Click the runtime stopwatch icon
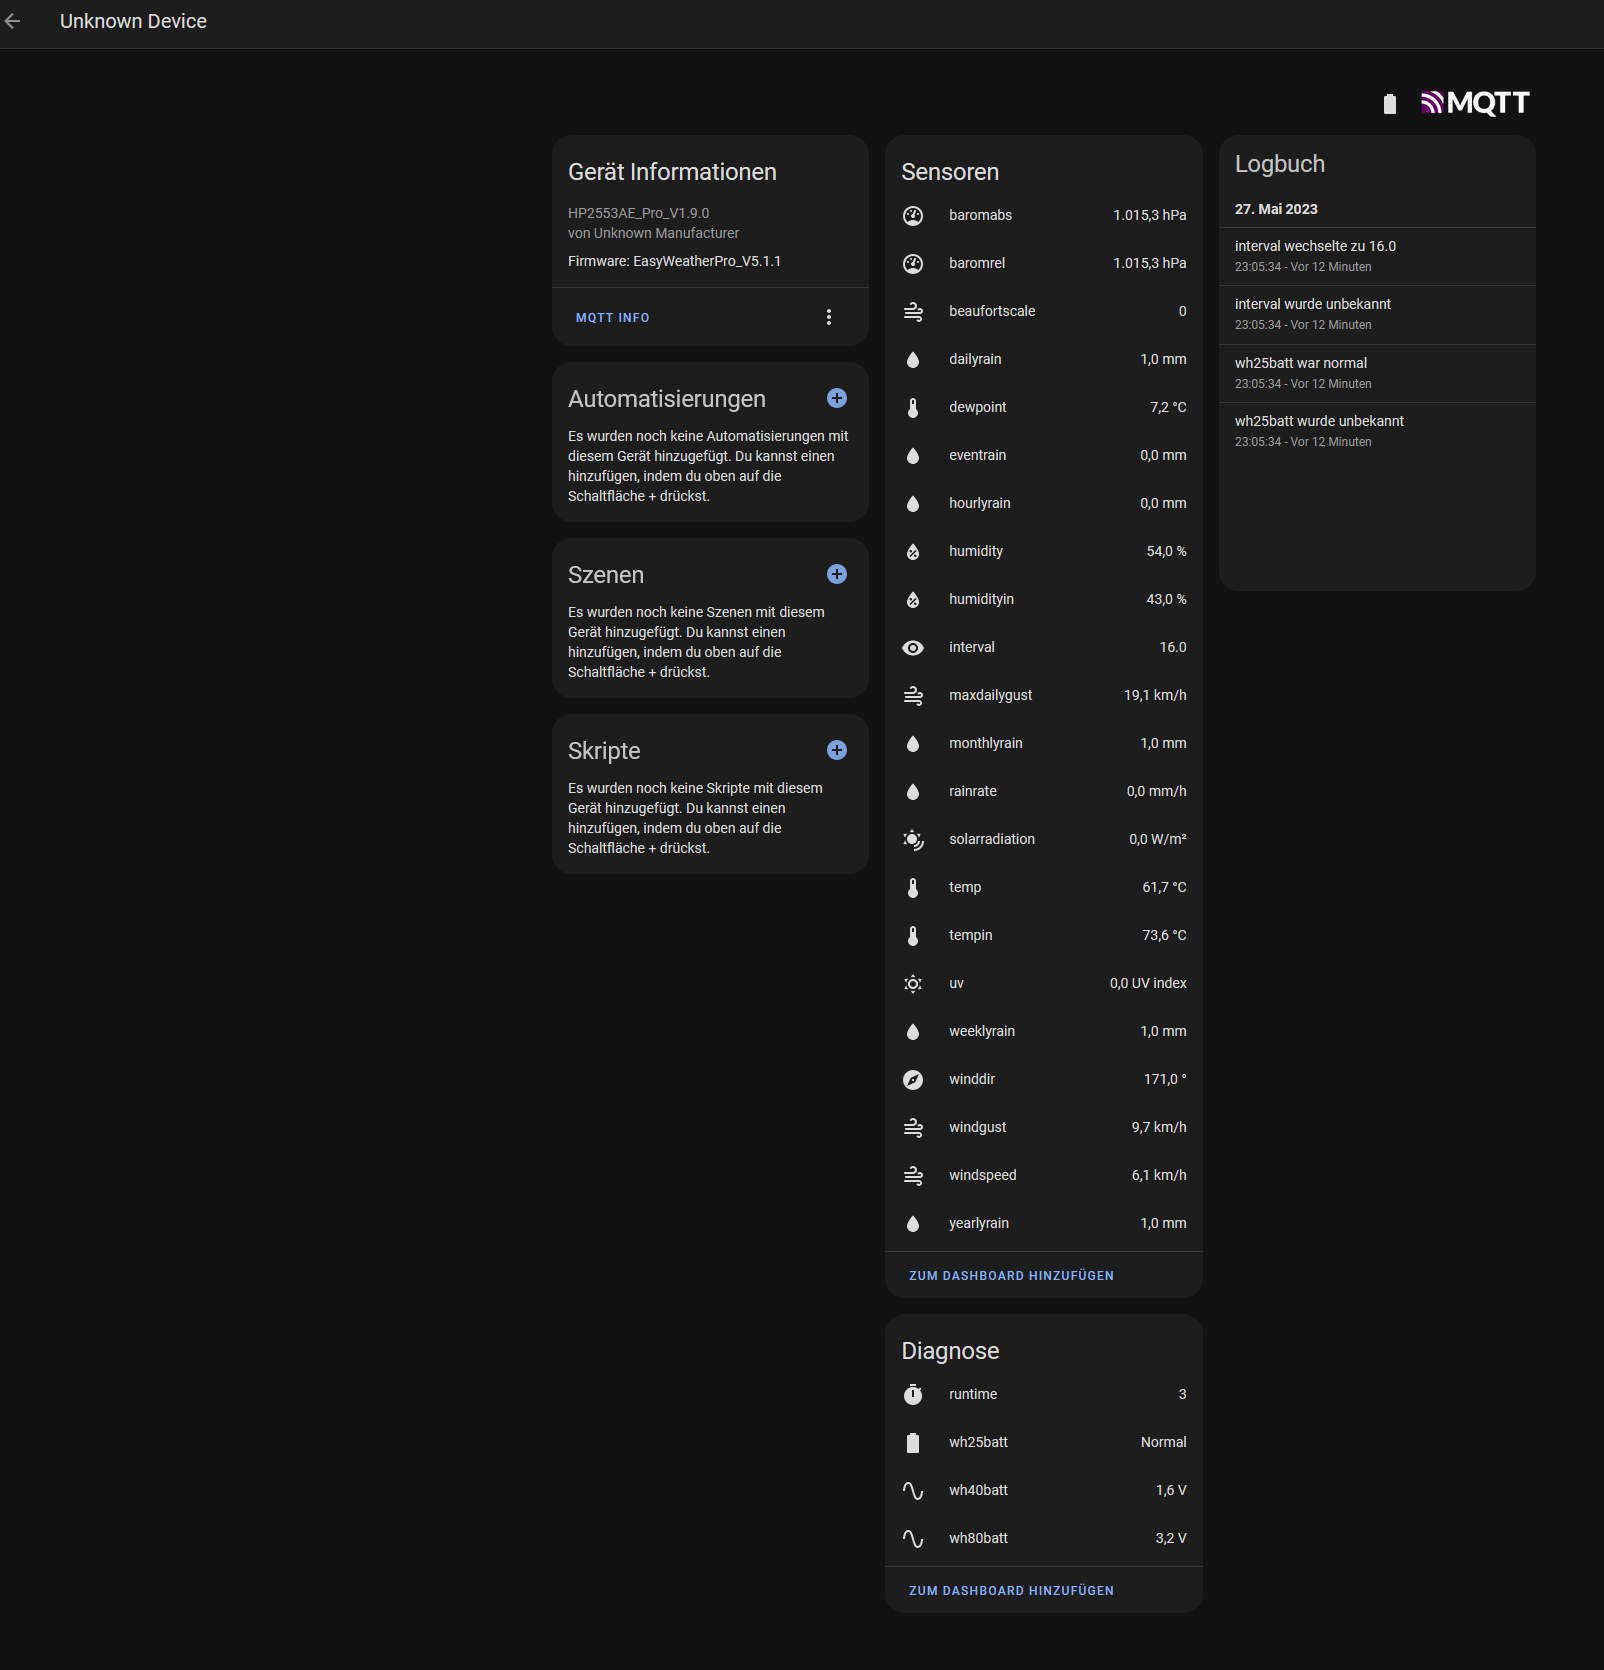 point(913,1394)
